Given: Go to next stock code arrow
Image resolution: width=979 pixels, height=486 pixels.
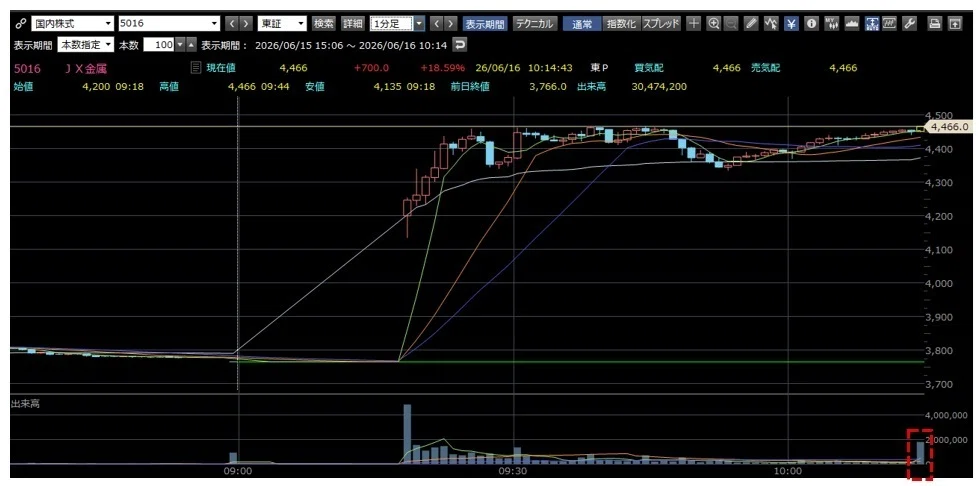Looking at the screenshot, I should [x=247, y=24].
